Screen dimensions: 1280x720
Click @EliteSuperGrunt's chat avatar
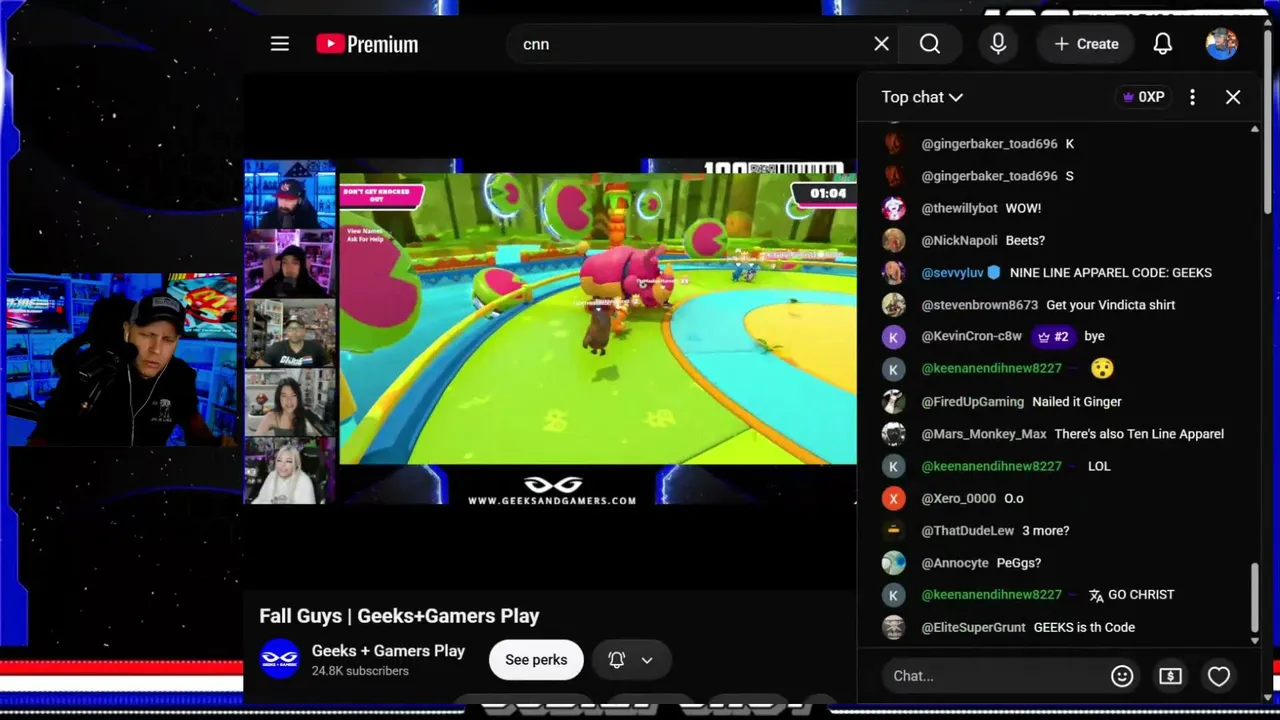click(x=893, y=627)
